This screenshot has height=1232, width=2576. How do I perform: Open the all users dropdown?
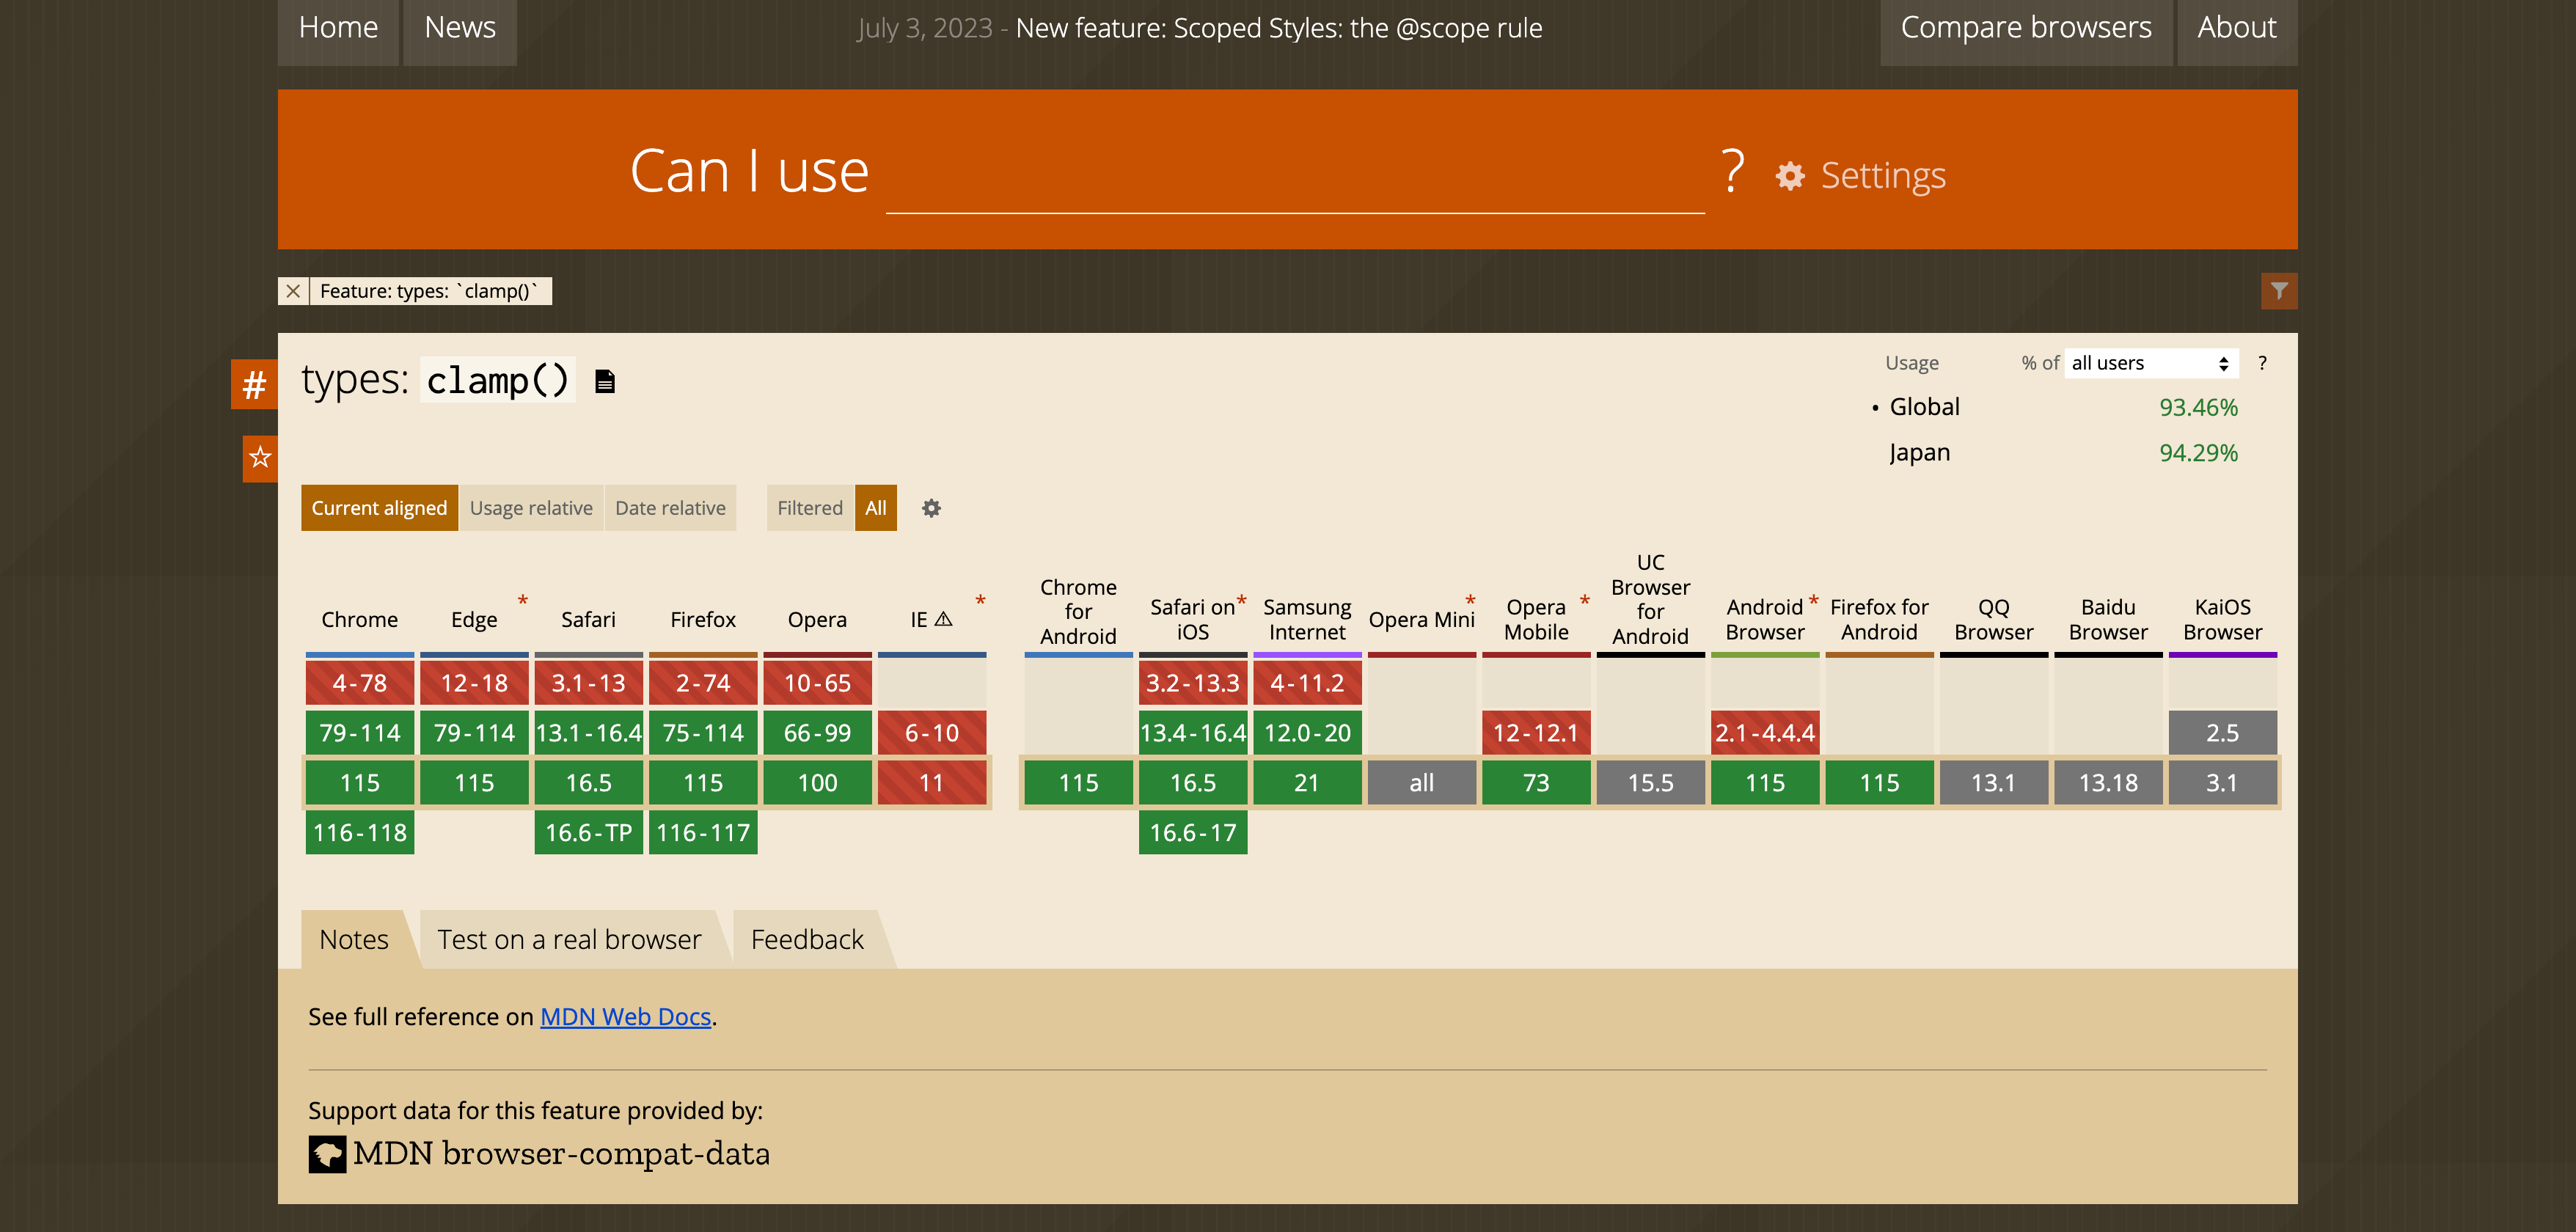[2150, 363]
